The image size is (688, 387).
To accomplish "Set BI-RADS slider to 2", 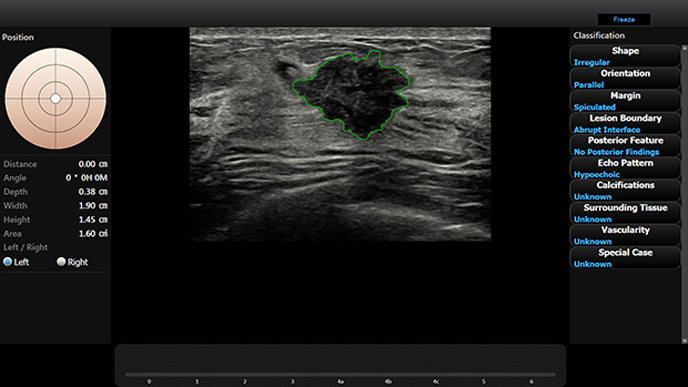I will (245, 381).
